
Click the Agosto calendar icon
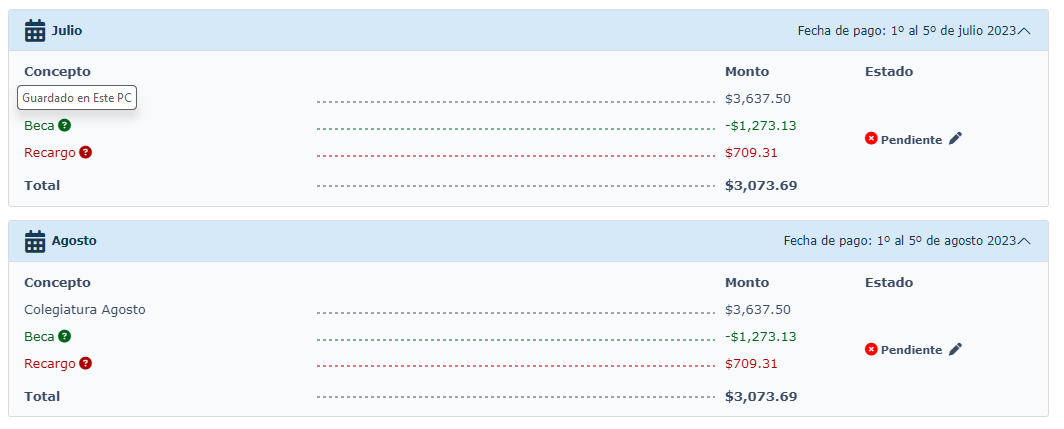coord(35,241)
